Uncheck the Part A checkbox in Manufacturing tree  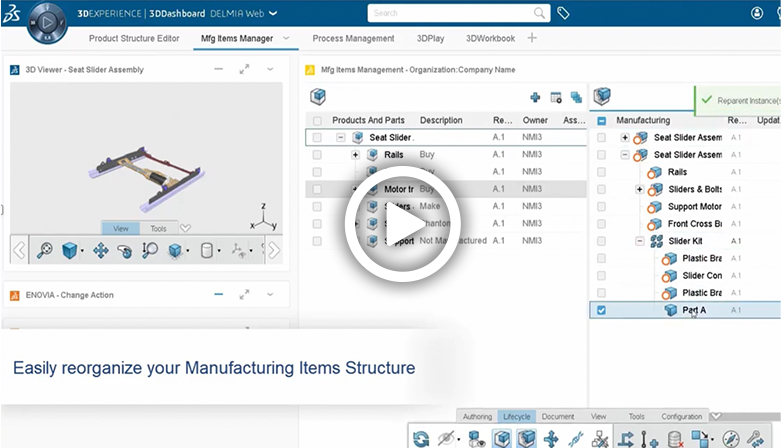(602, 310)
